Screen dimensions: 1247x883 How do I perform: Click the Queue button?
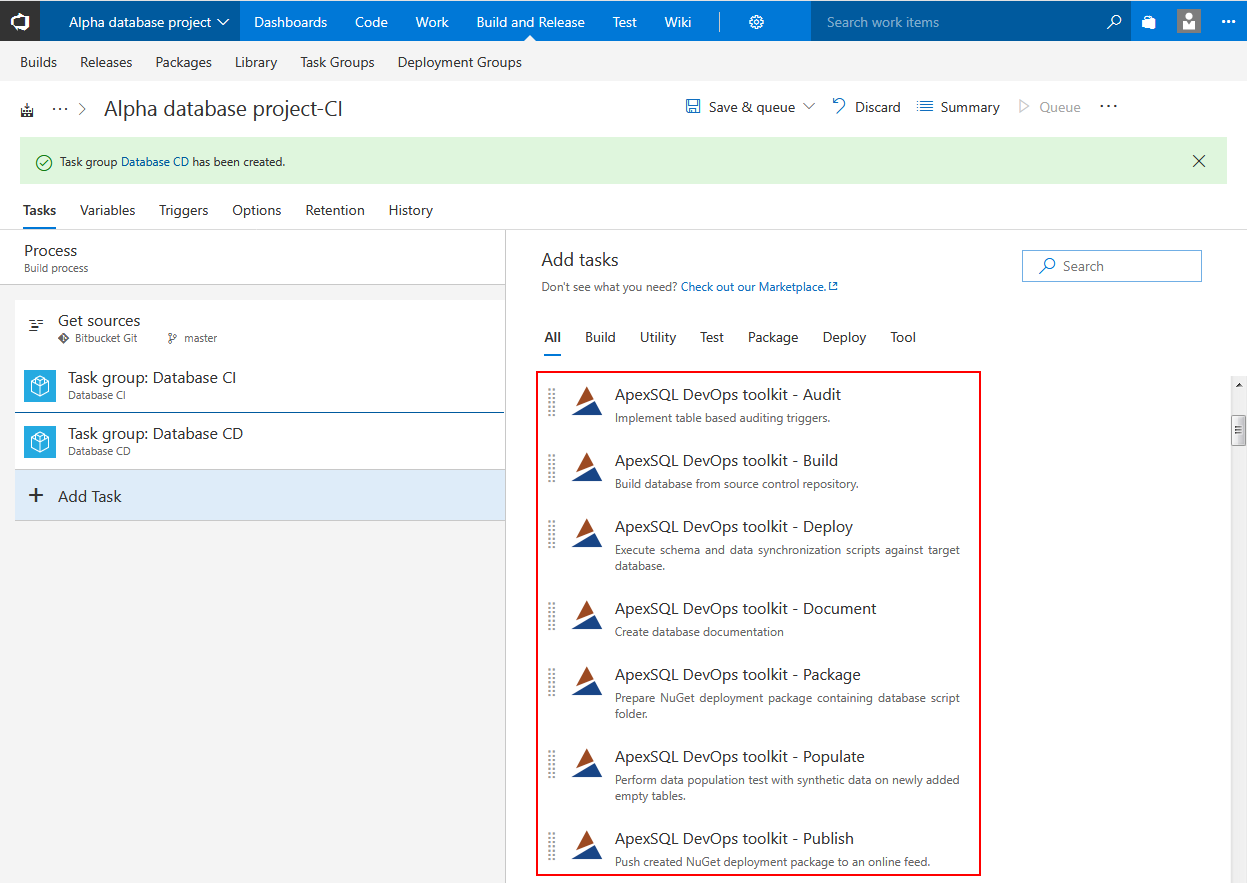point(1049,107)
